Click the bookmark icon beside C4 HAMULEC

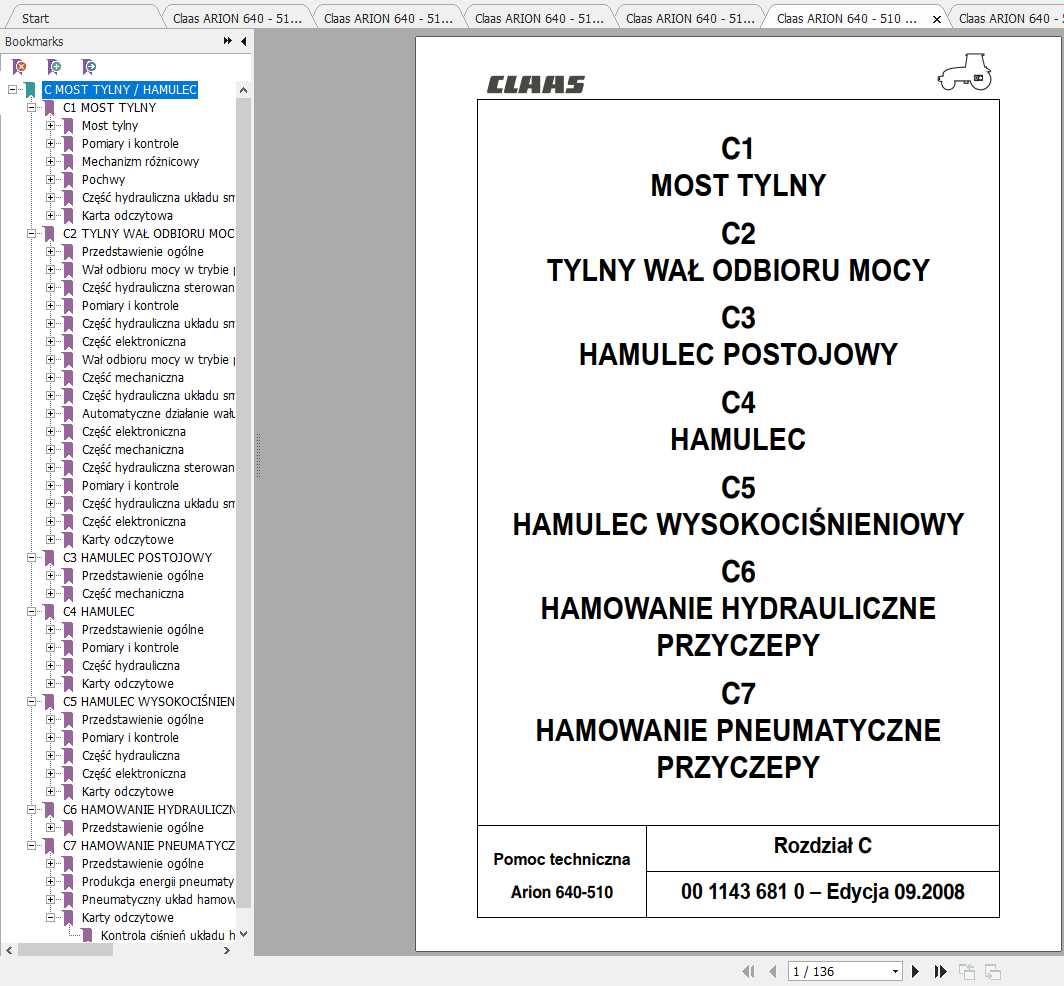click(50, 611)
